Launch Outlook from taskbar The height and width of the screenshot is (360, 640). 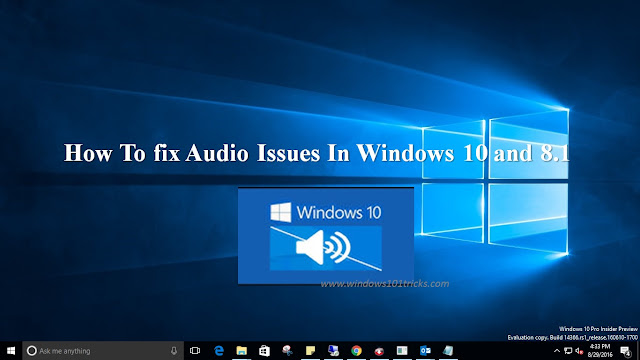(425, 351)
